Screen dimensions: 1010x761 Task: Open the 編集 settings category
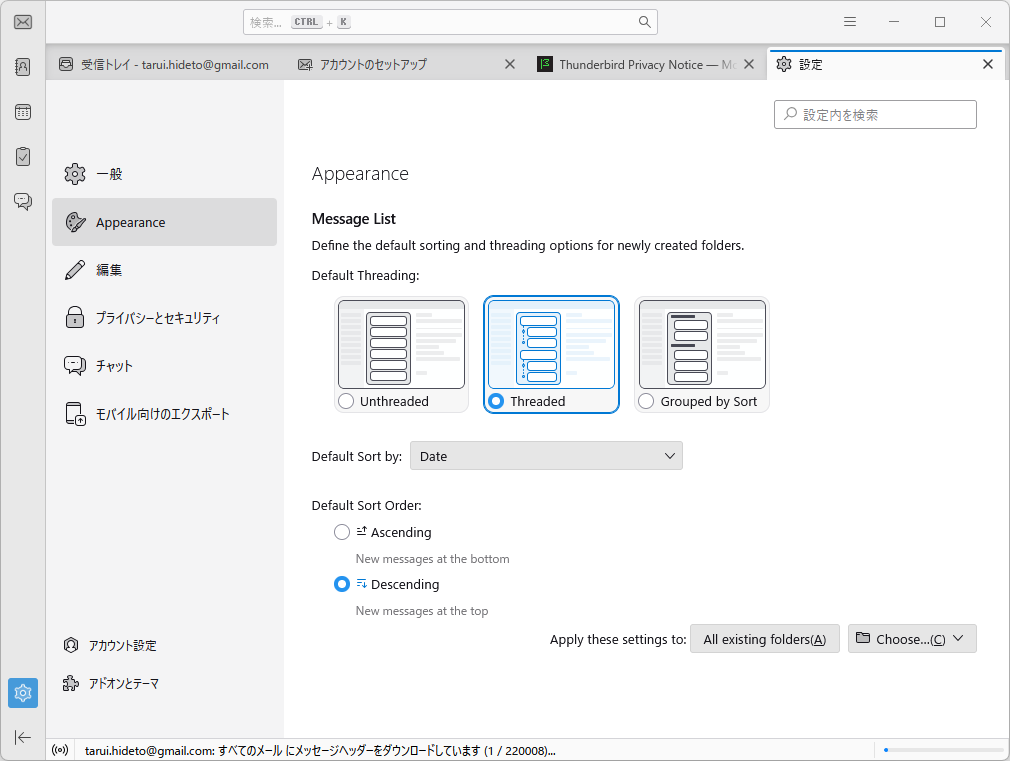pyautogui.click(x=164, y=270)
